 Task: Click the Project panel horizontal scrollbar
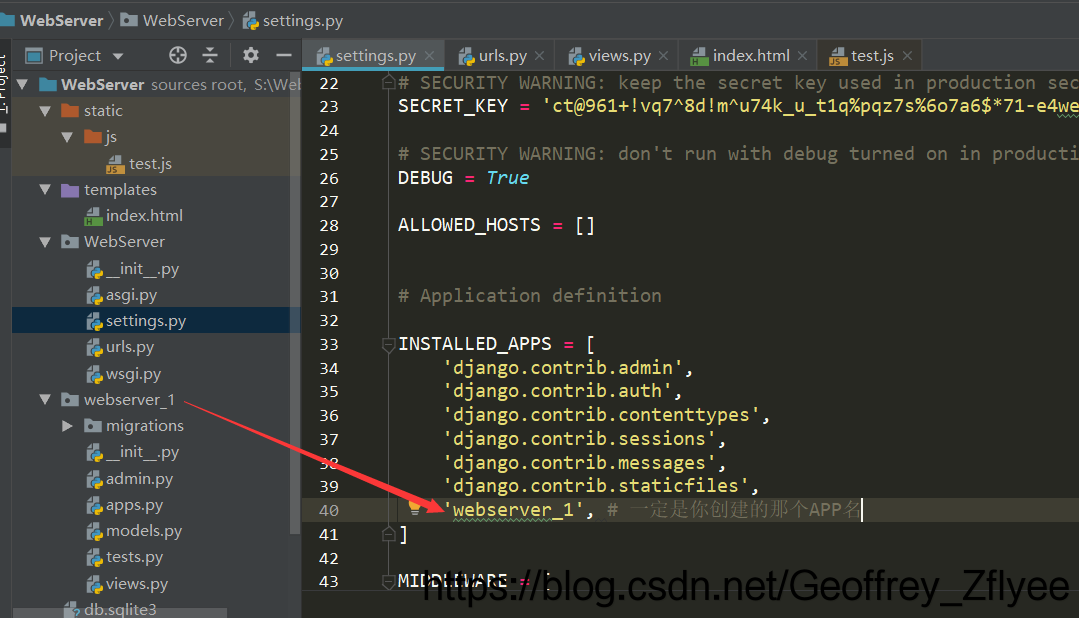tap(120, 612)
